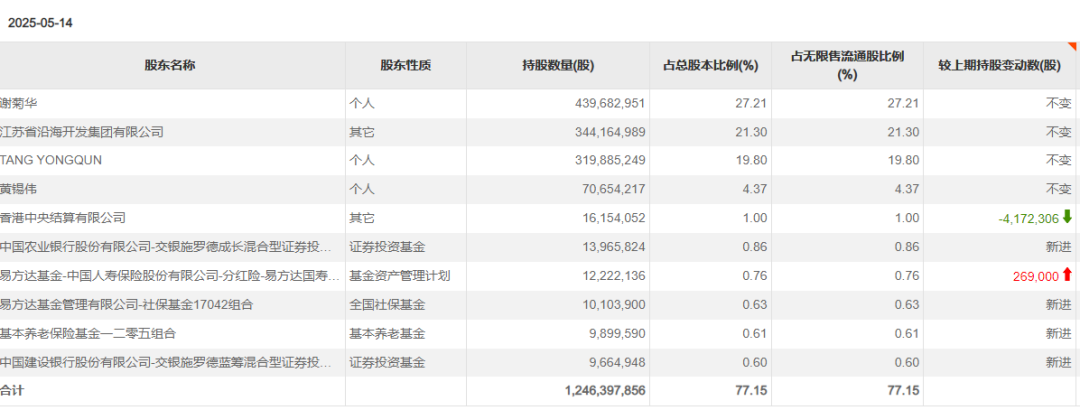Viewport: 1080px width, 410px height.
Task: Click 不变 in the 黄锡伟 row
Action: click(x=1059, y=189)
